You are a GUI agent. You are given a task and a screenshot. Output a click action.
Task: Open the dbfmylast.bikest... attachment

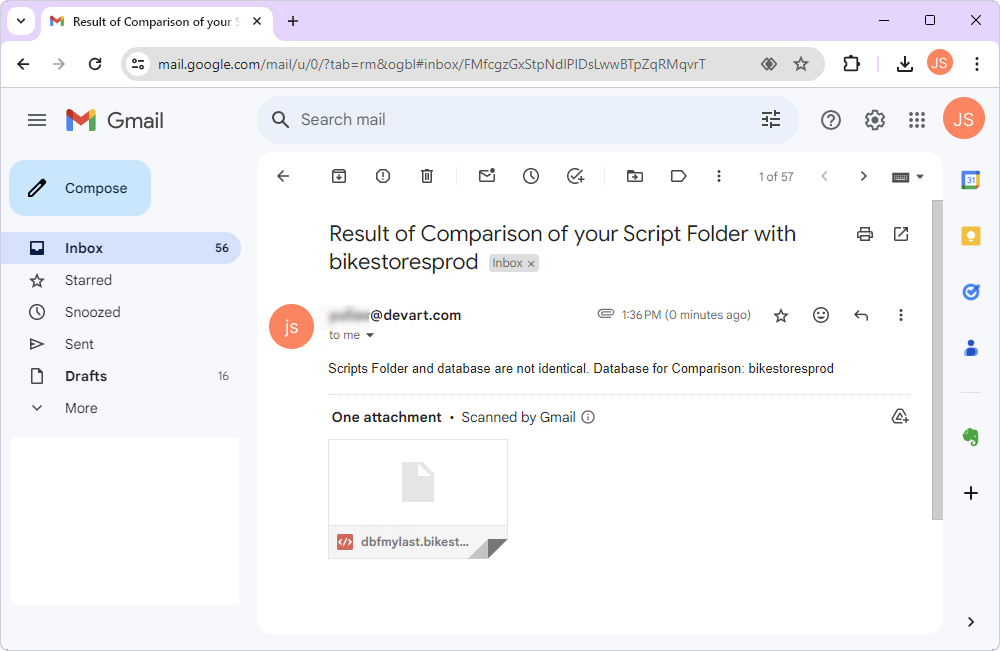418,499
